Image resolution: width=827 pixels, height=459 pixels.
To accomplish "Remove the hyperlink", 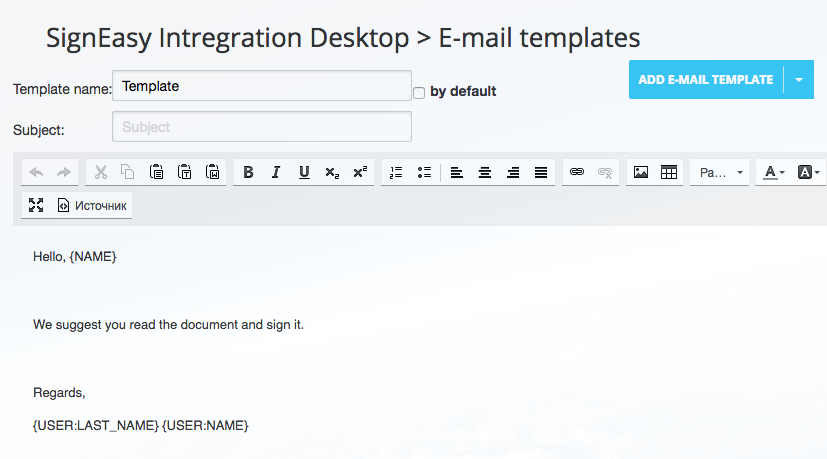I will click(605, 173).
